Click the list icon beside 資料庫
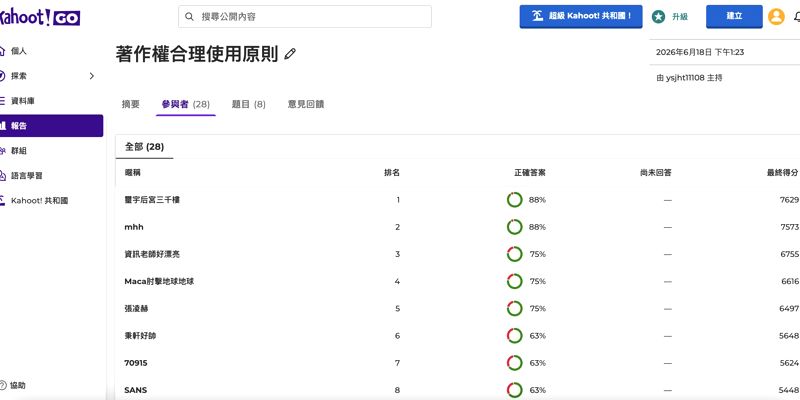Screen dimensions: 800x400 pyautogui.click(x=2, y=101)
